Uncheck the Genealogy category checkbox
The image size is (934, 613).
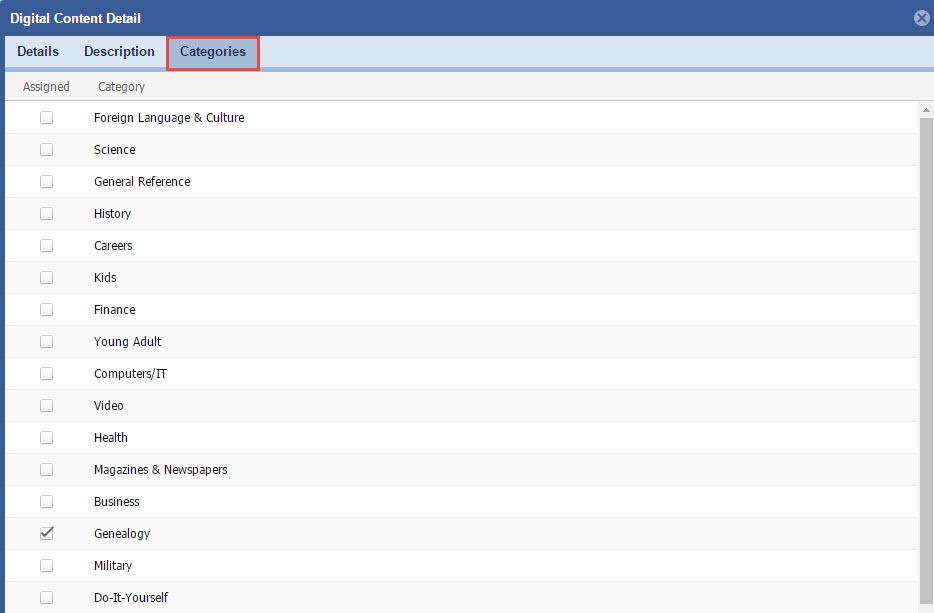click(46, 534)
